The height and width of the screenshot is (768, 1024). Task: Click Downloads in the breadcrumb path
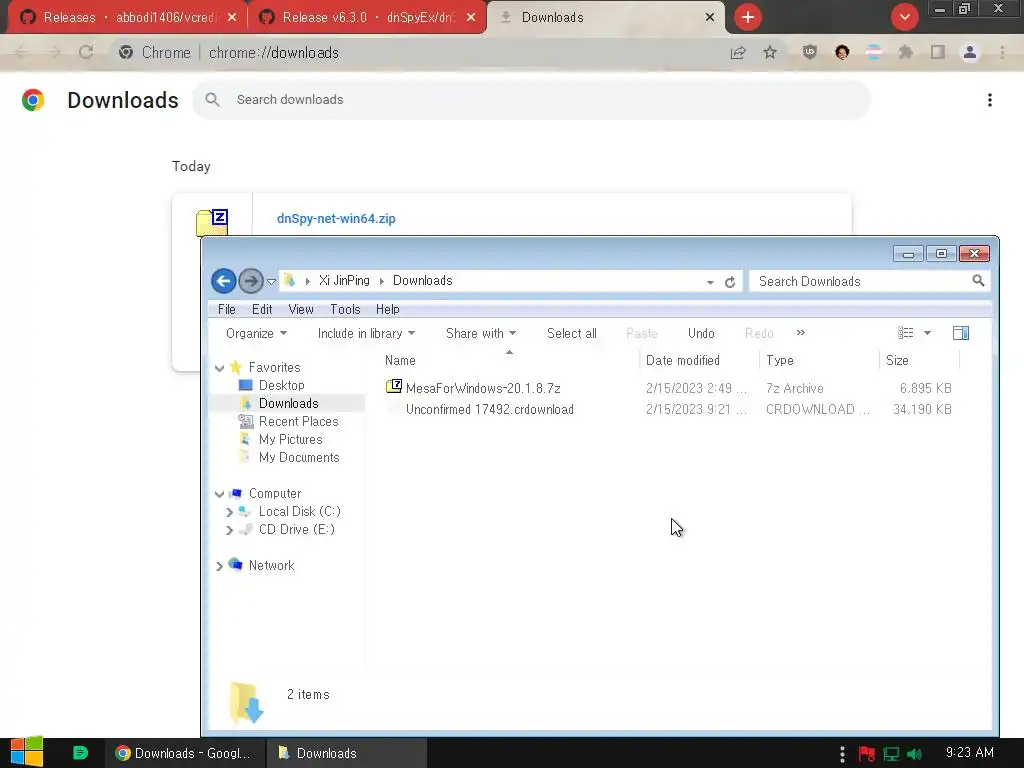423,281
